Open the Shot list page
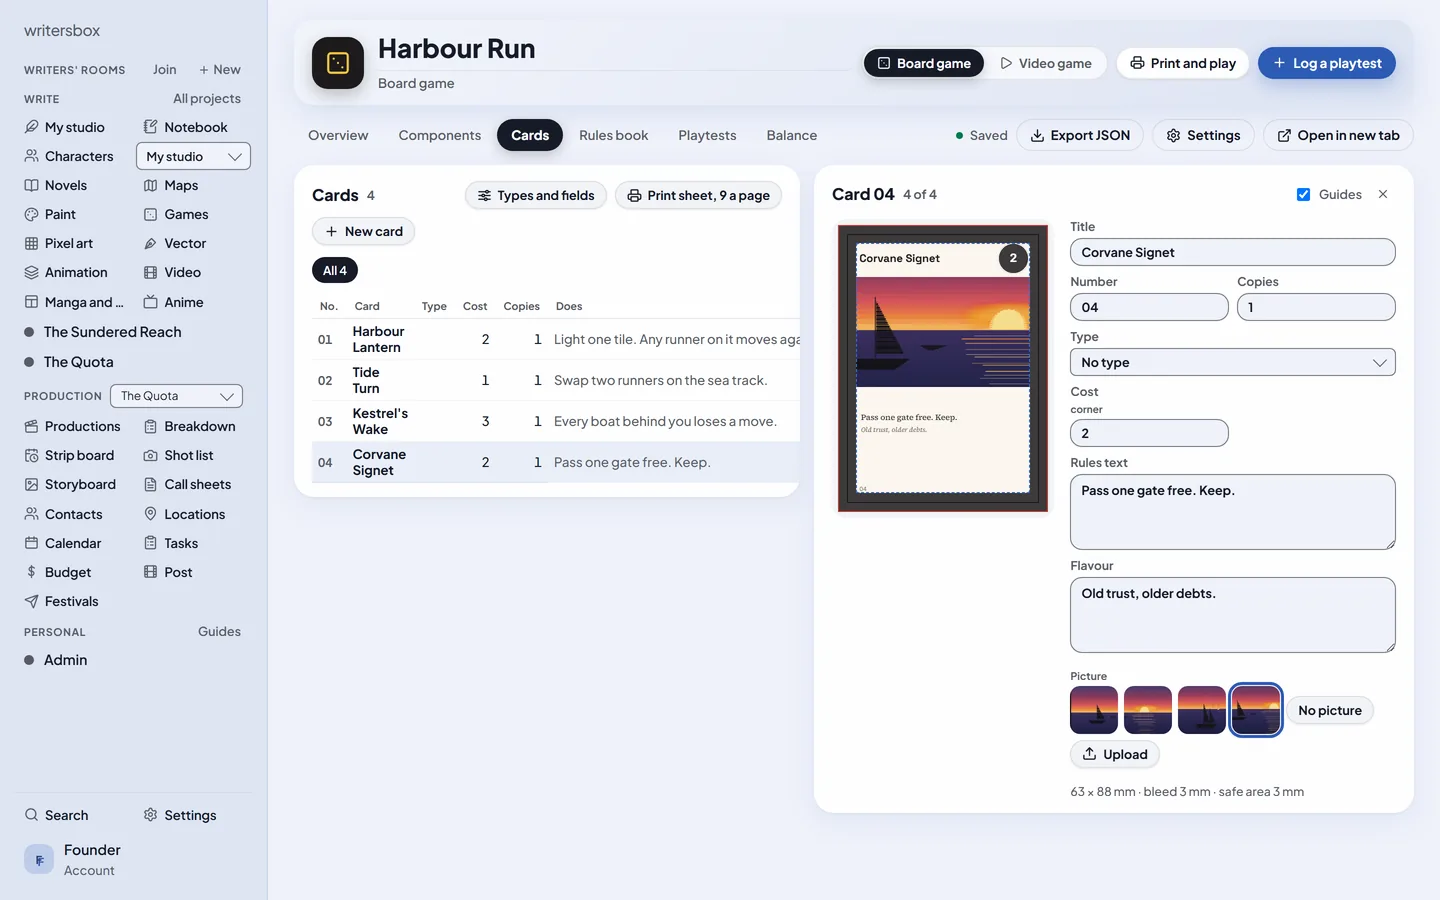This screenshot has height=900, width=1440. click(x=179, y=455)
